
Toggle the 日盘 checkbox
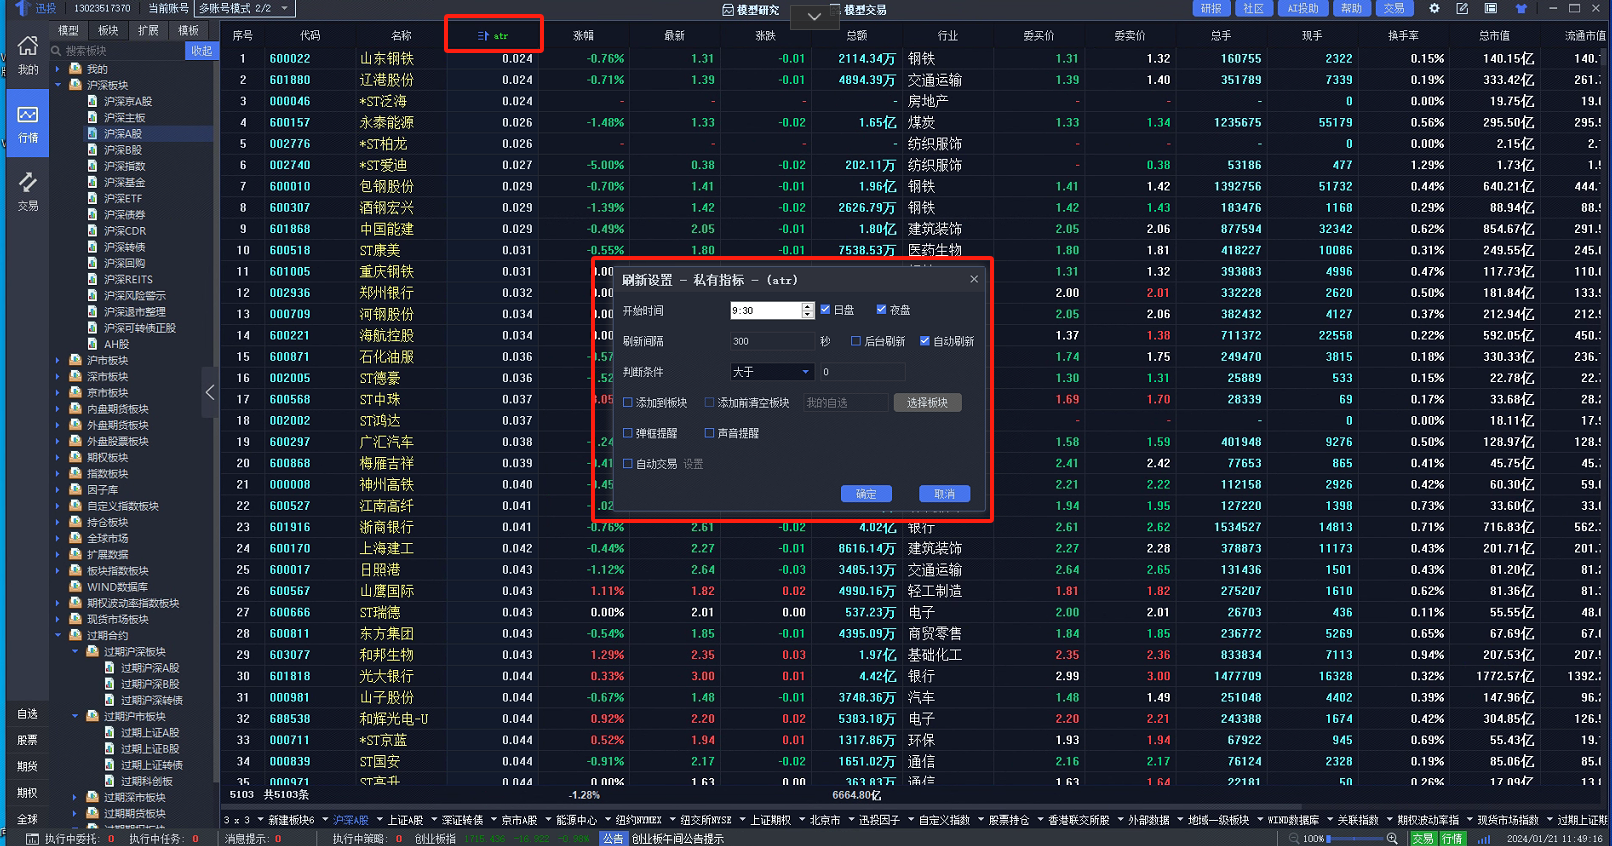tap(825, 310)
